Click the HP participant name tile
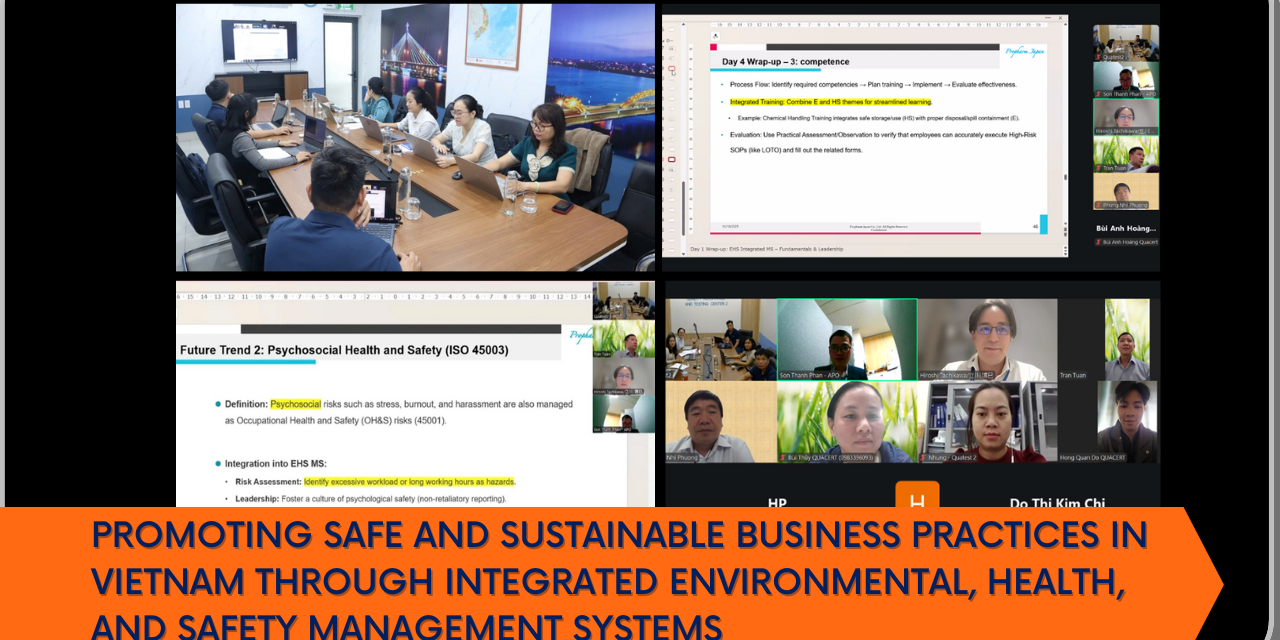Image resolution: width=1280 pixels, height=640 pixels. (776, 502)
